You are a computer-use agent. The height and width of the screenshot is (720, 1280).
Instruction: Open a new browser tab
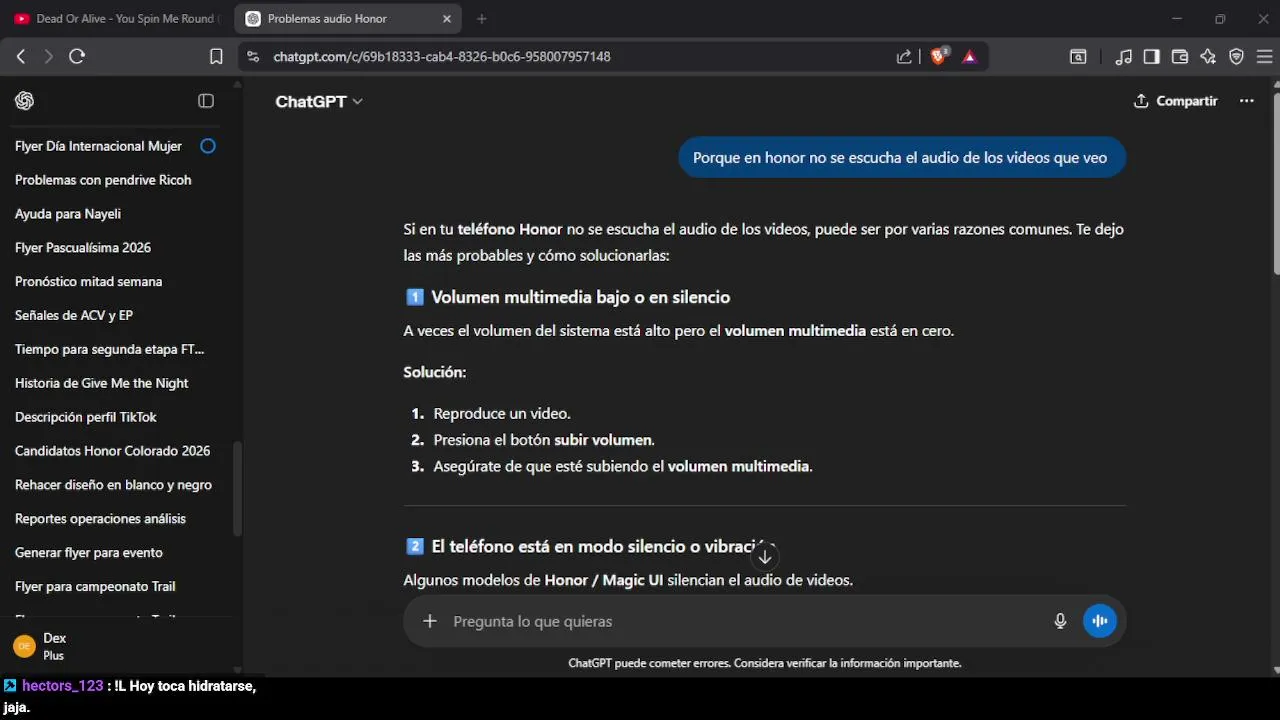click(x=482, y=19)
